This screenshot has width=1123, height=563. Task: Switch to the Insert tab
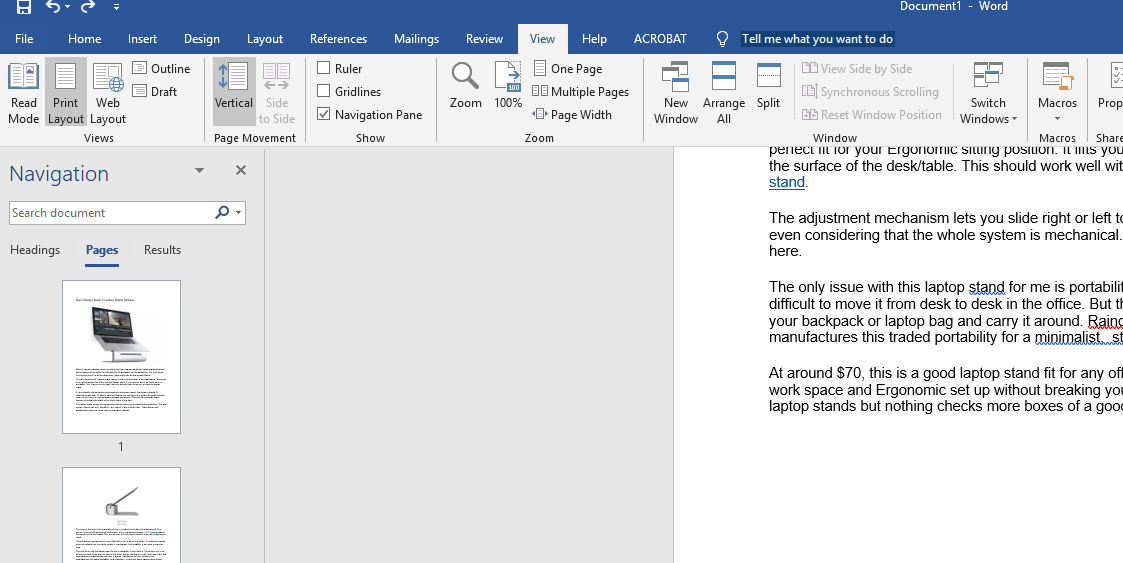pos(143,39)
